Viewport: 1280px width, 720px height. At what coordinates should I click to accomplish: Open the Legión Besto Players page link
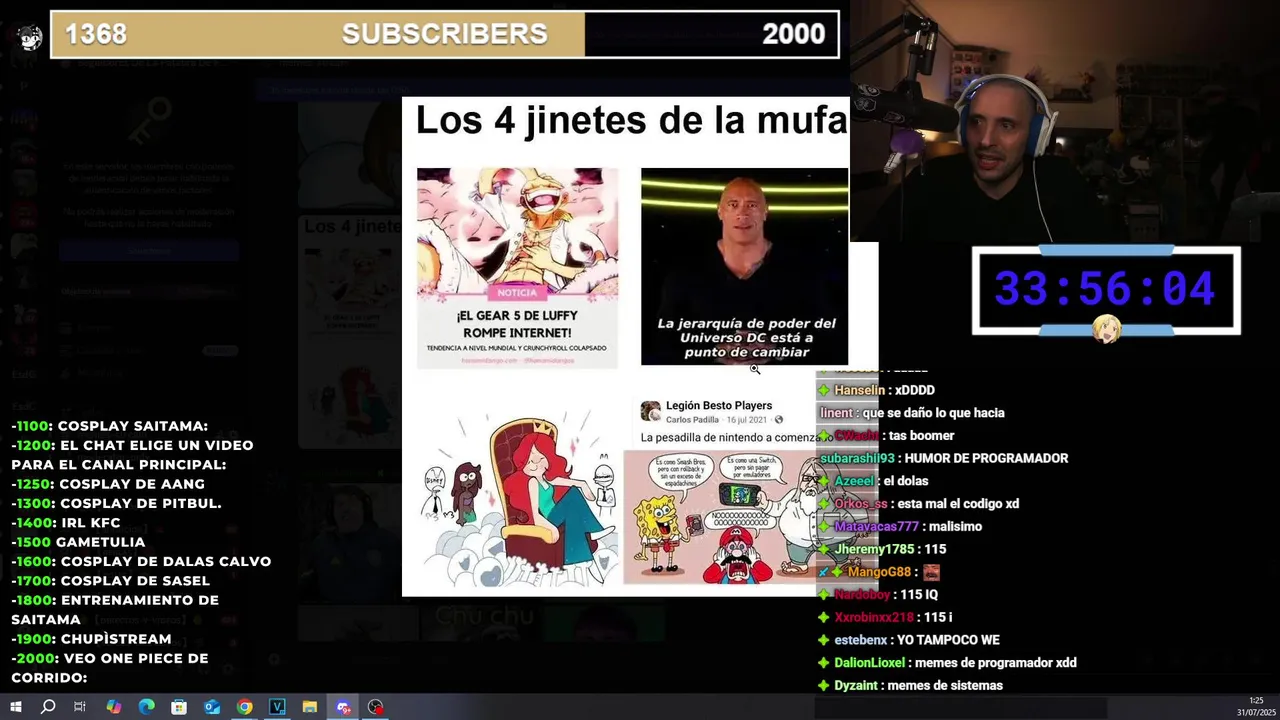[x=719, y=405]
